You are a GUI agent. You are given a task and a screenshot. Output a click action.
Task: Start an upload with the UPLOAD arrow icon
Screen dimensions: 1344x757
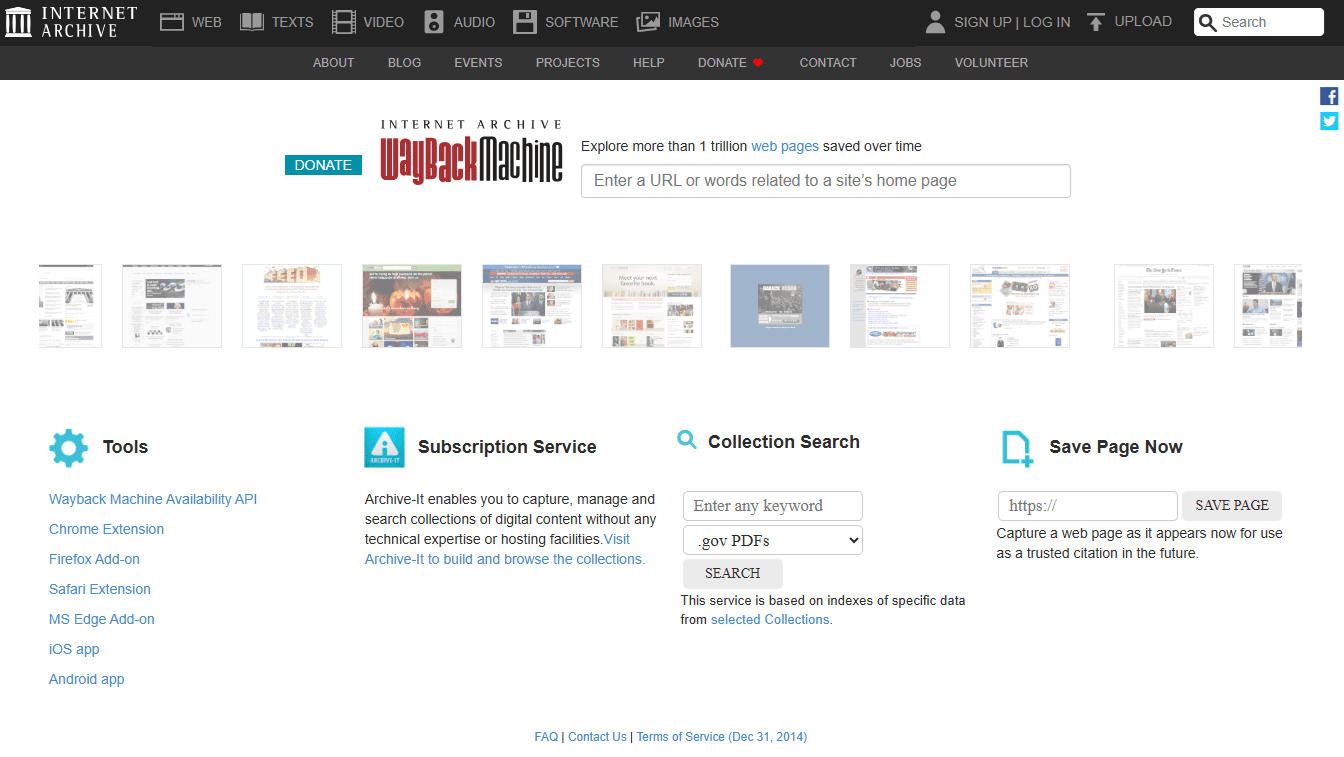1094,21
